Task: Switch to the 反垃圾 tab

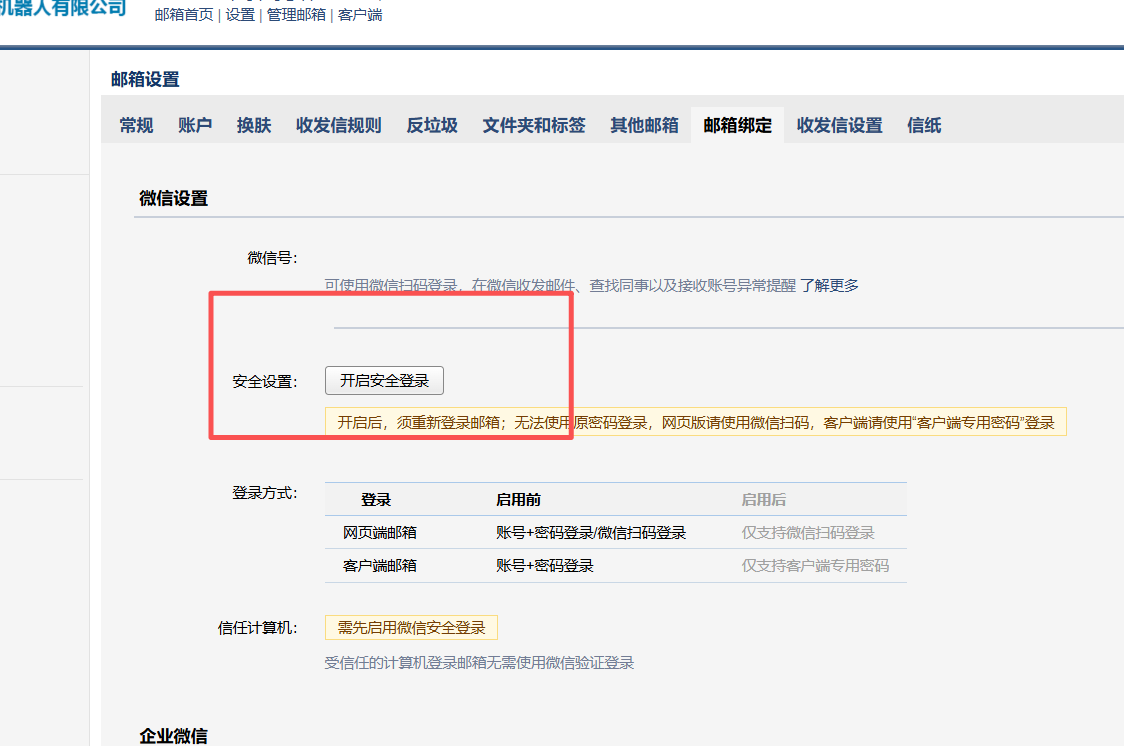Action: coord(431,125)
